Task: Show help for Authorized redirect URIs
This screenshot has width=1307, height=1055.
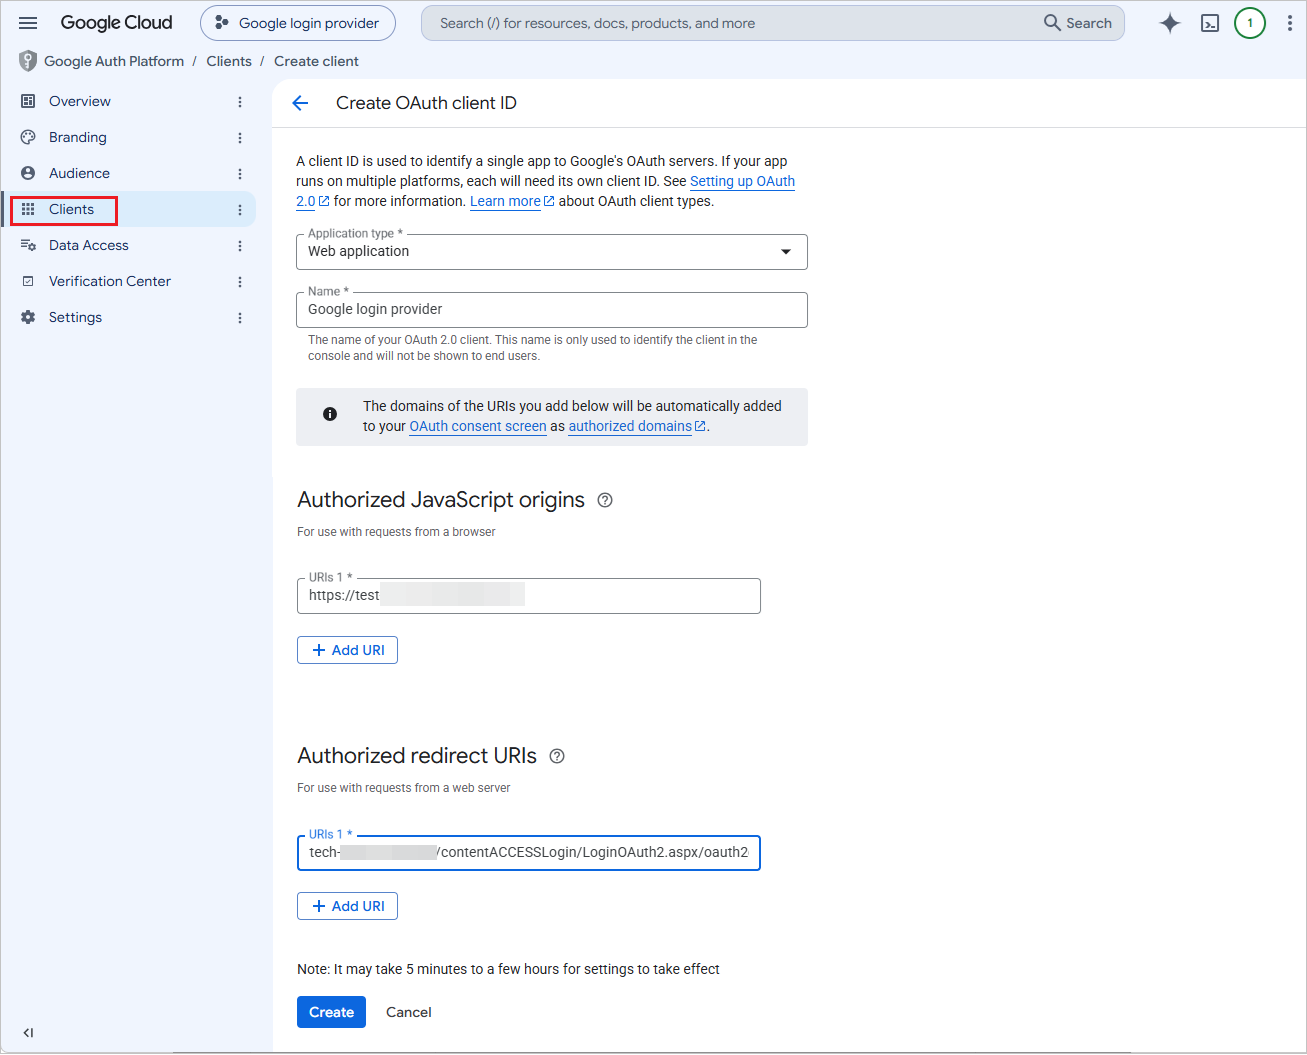Action: (557, 756)
